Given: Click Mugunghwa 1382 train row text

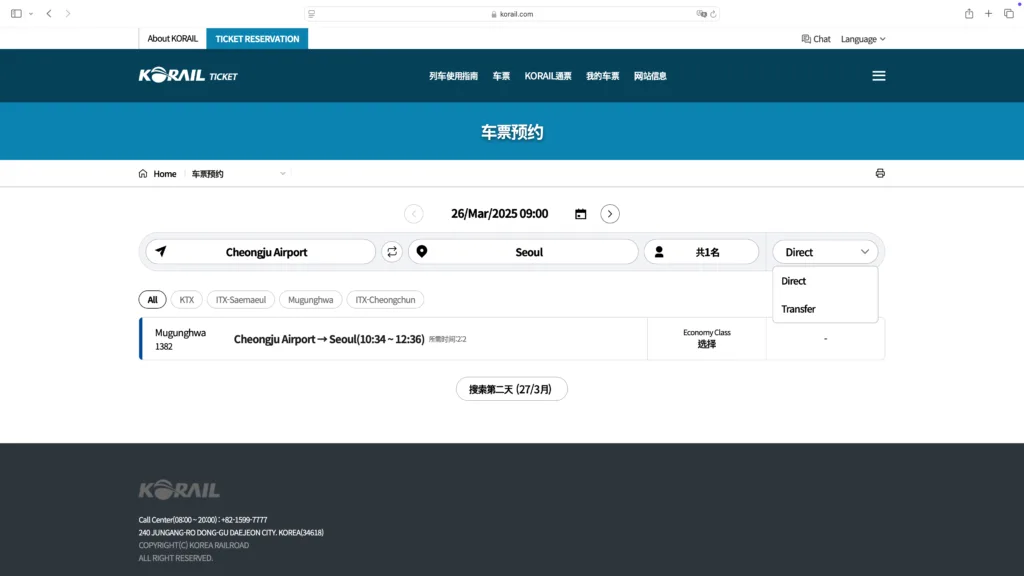Looking at the screenshot, I should (x=180, y=339).
